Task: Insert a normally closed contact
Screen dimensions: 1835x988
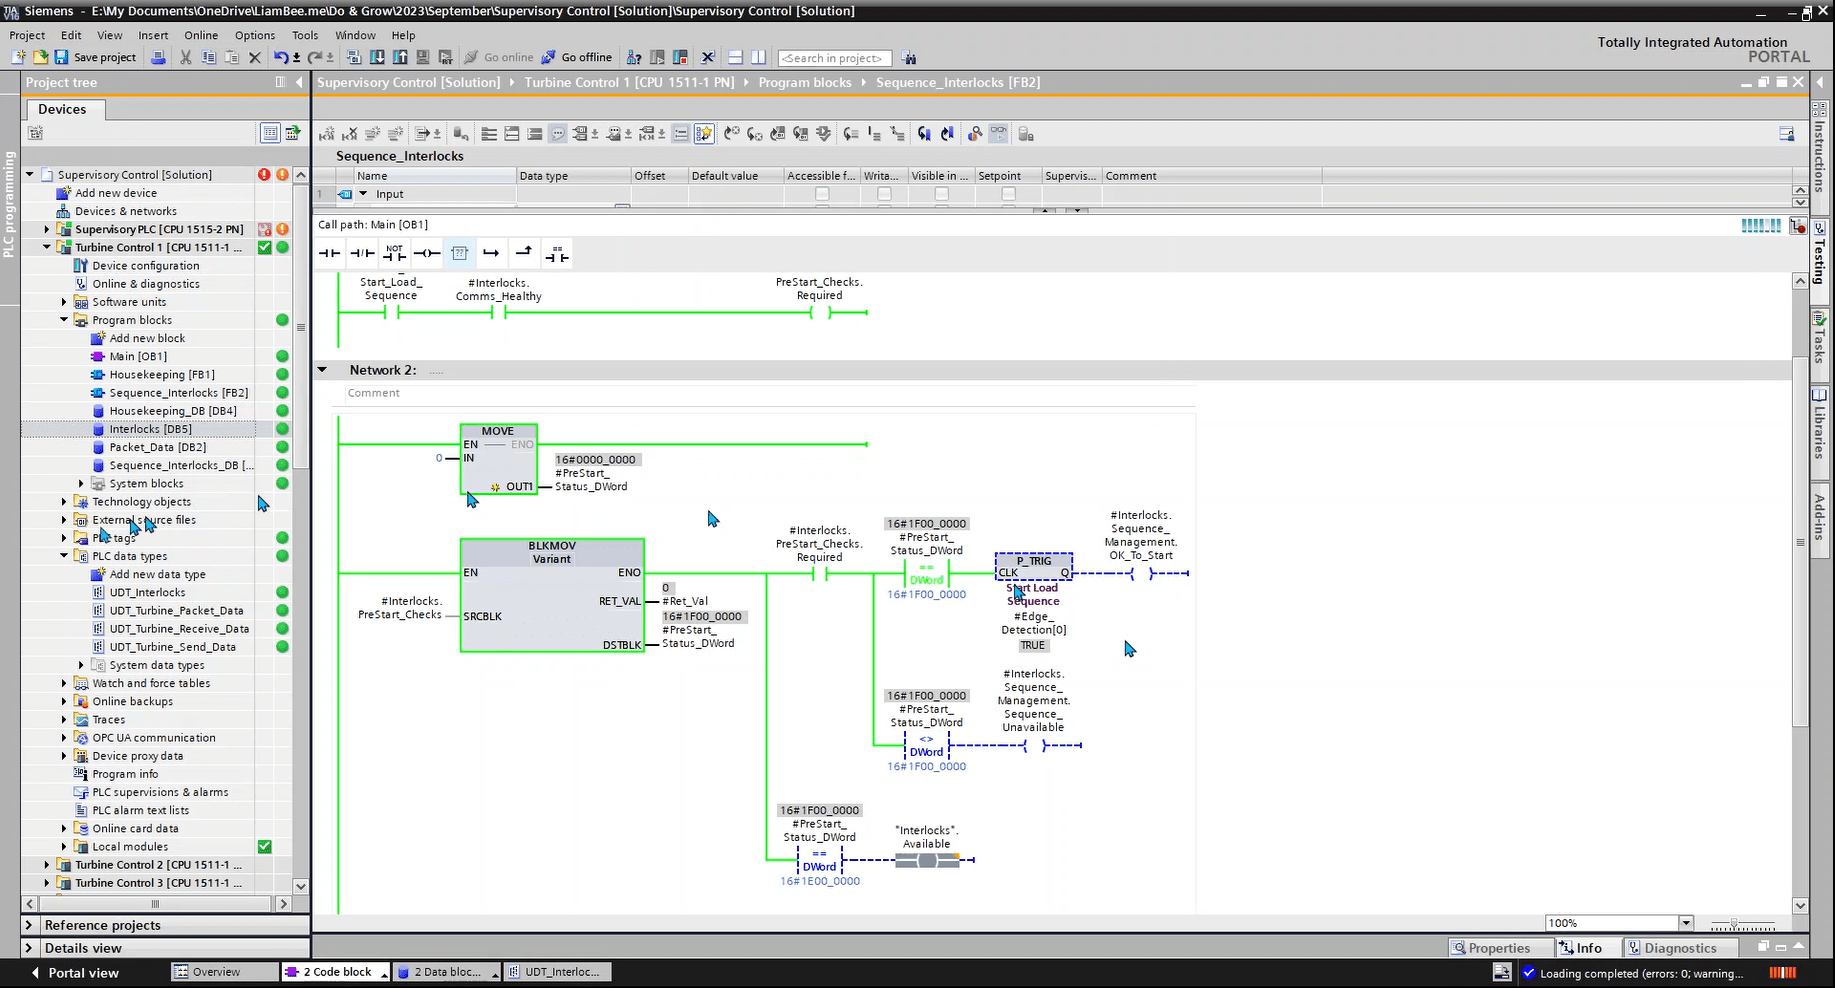Action: [362, 254]
